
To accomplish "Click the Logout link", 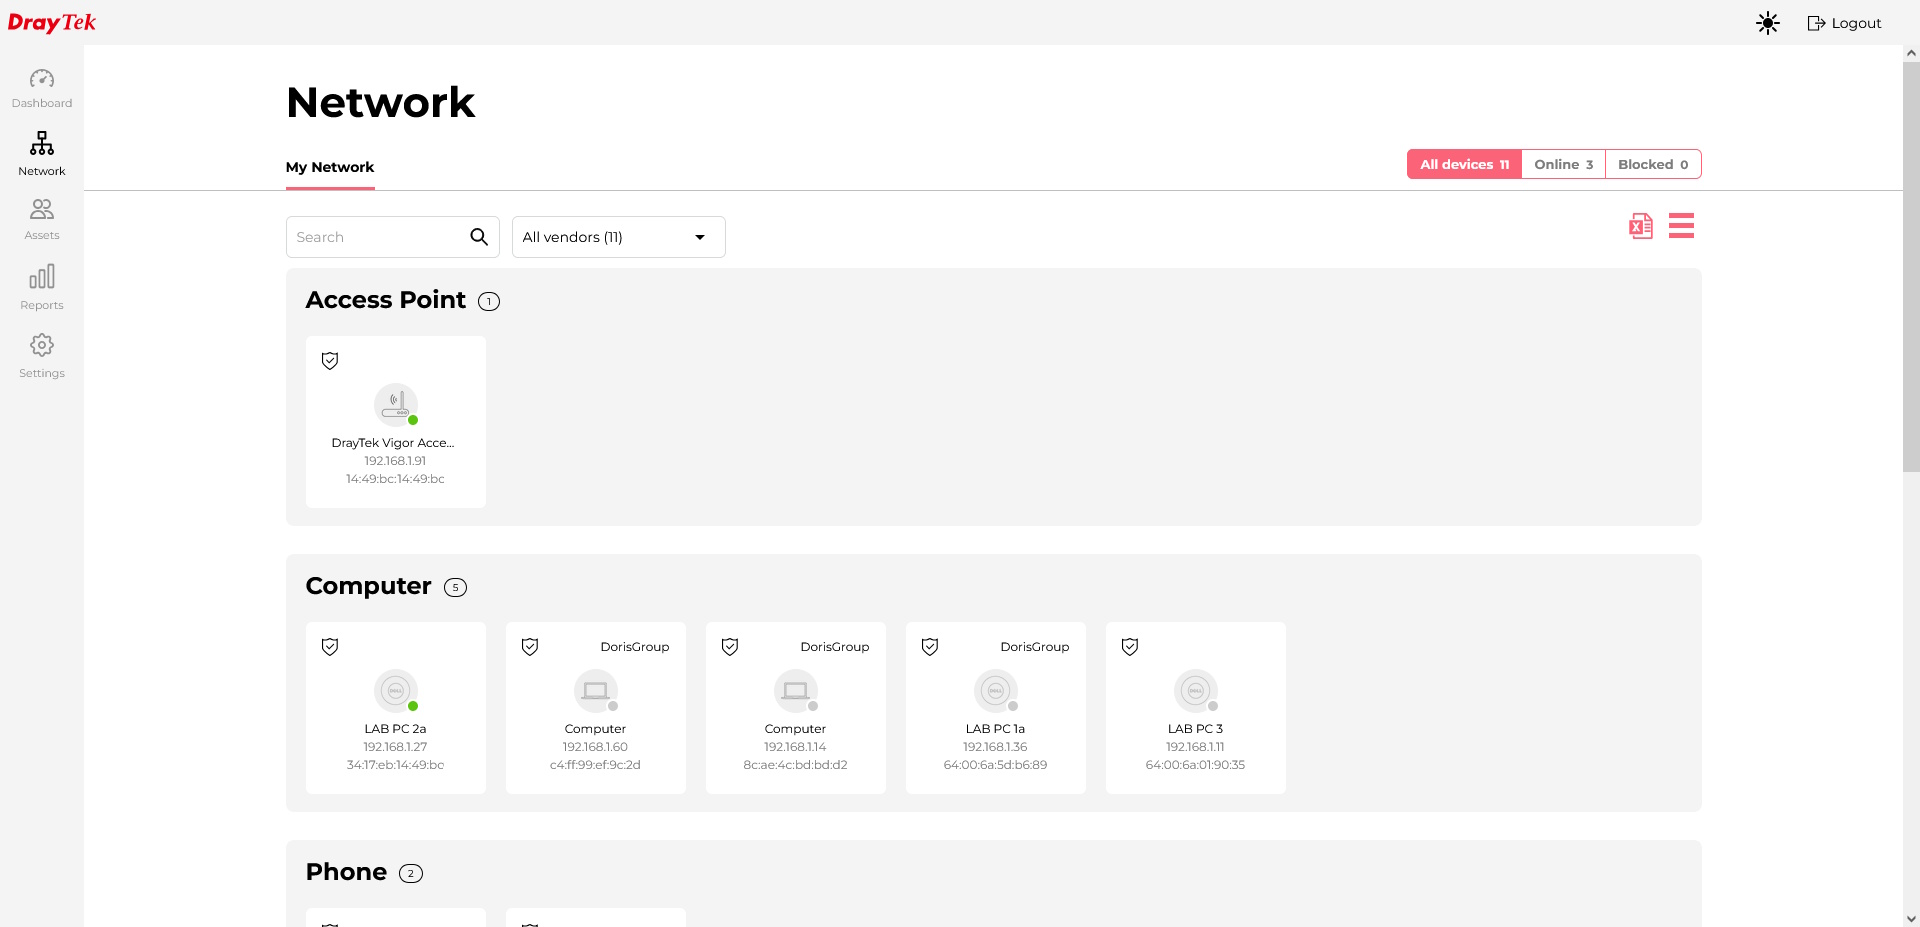I will [1844, 23].
